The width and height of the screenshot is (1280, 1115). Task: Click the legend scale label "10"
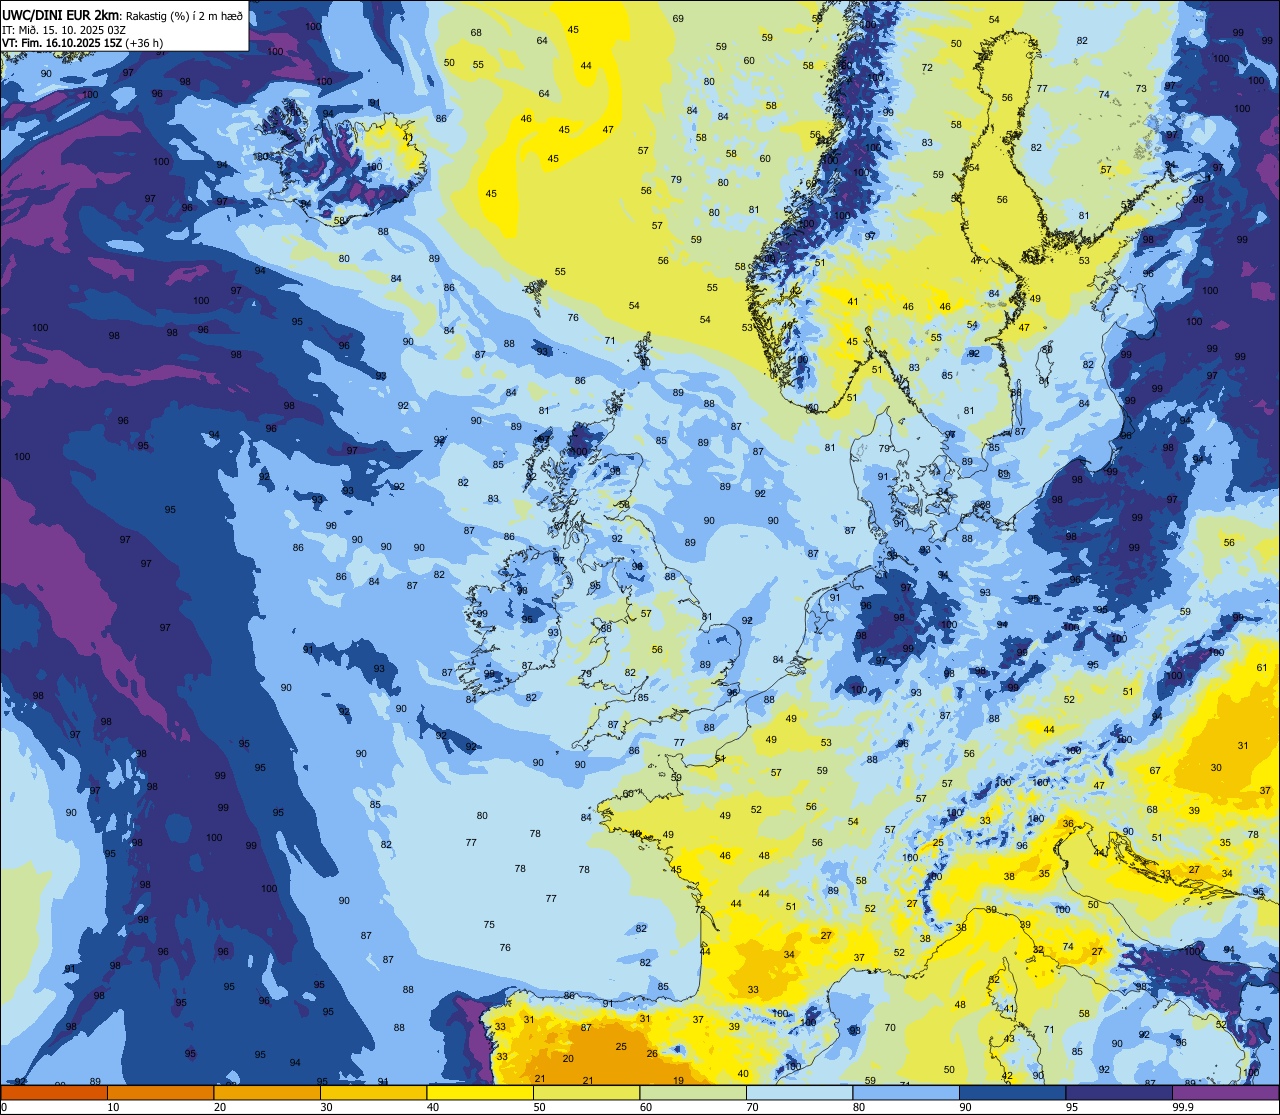113,1107
